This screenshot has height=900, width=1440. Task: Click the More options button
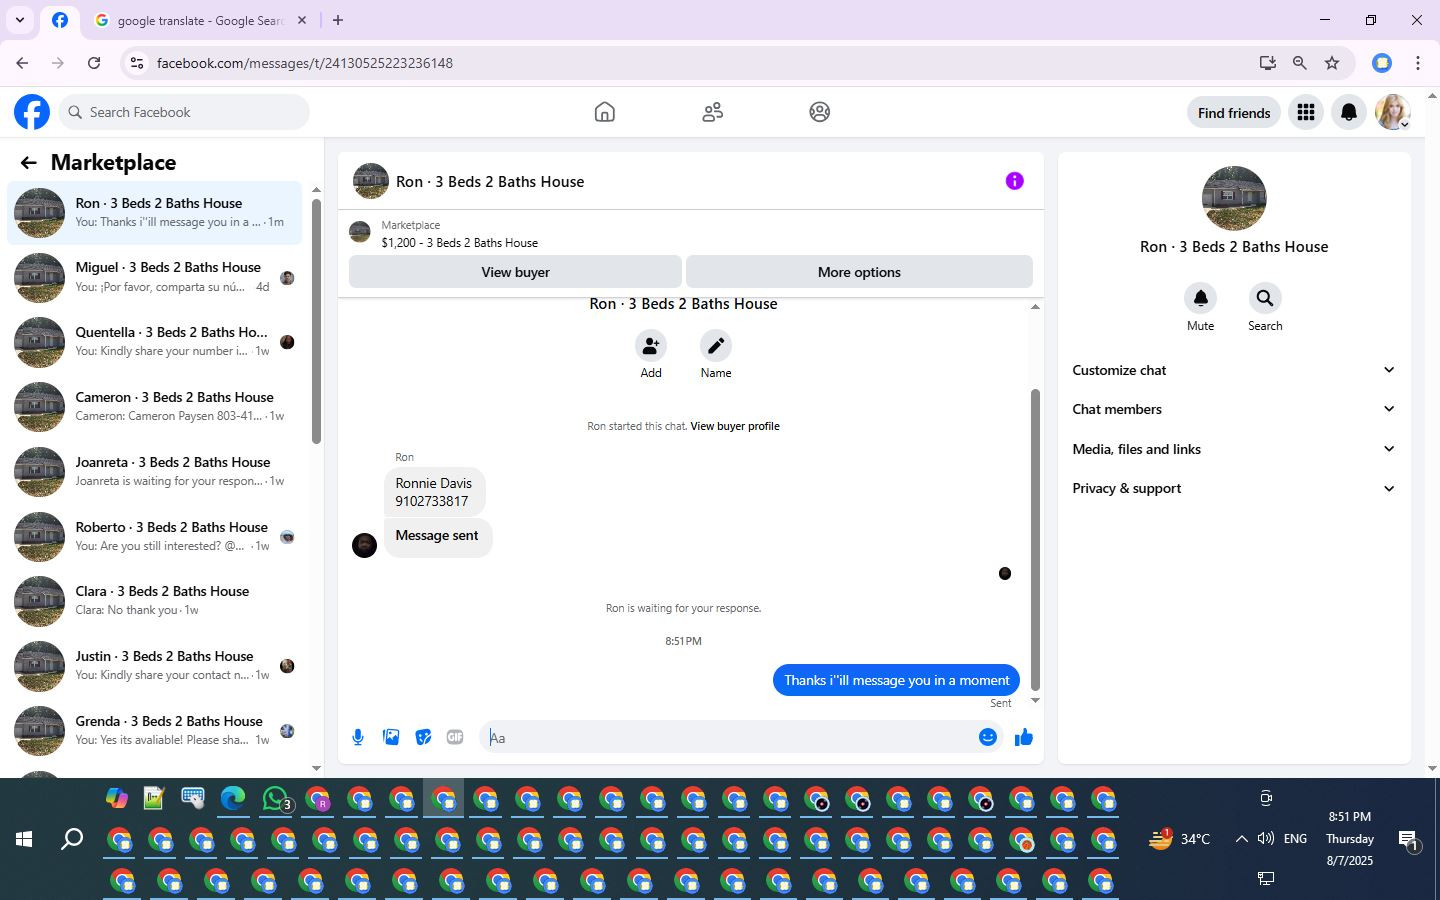(859, 272)
